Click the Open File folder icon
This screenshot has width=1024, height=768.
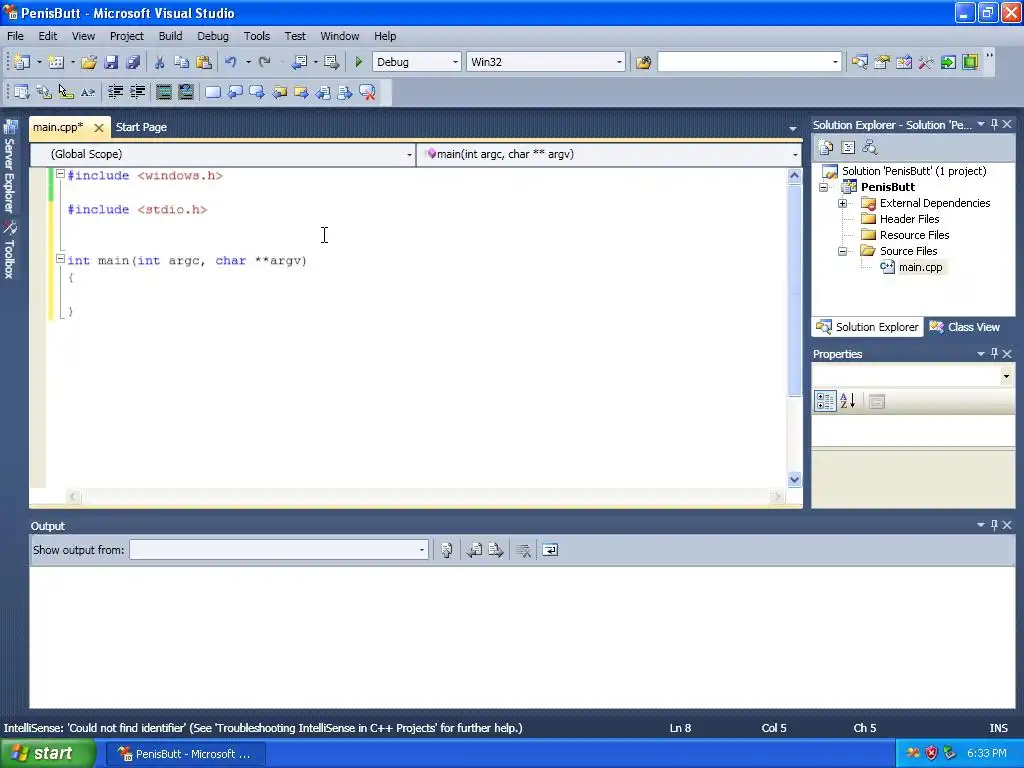89,62
